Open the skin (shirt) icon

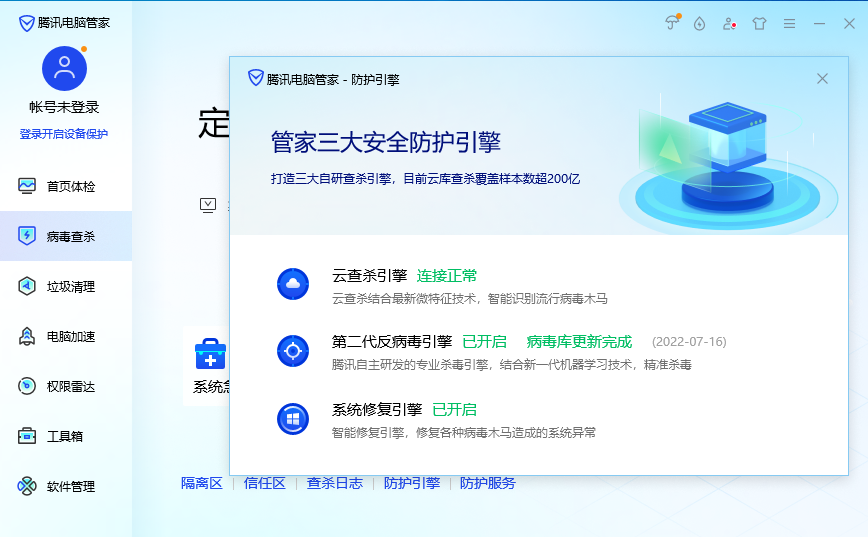tap(760, 23)
